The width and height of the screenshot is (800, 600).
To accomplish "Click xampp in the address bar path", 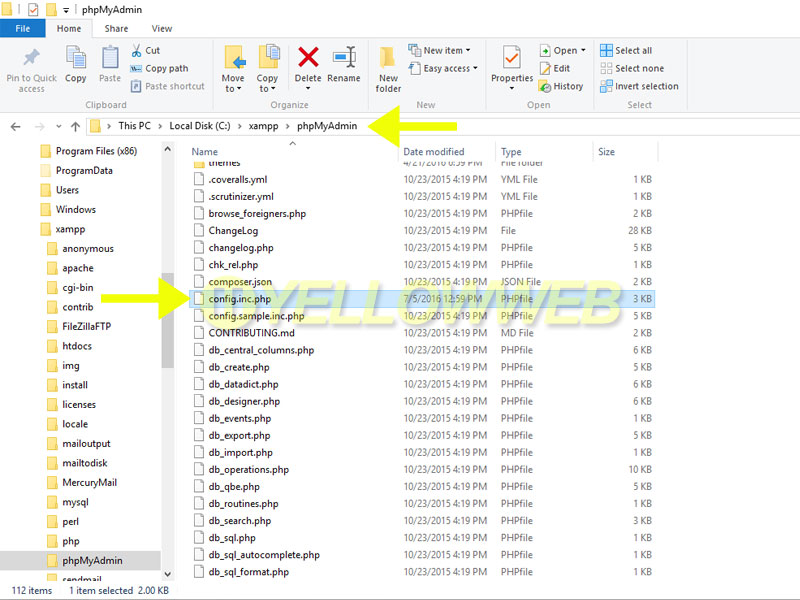I will [x=266, y=126].
